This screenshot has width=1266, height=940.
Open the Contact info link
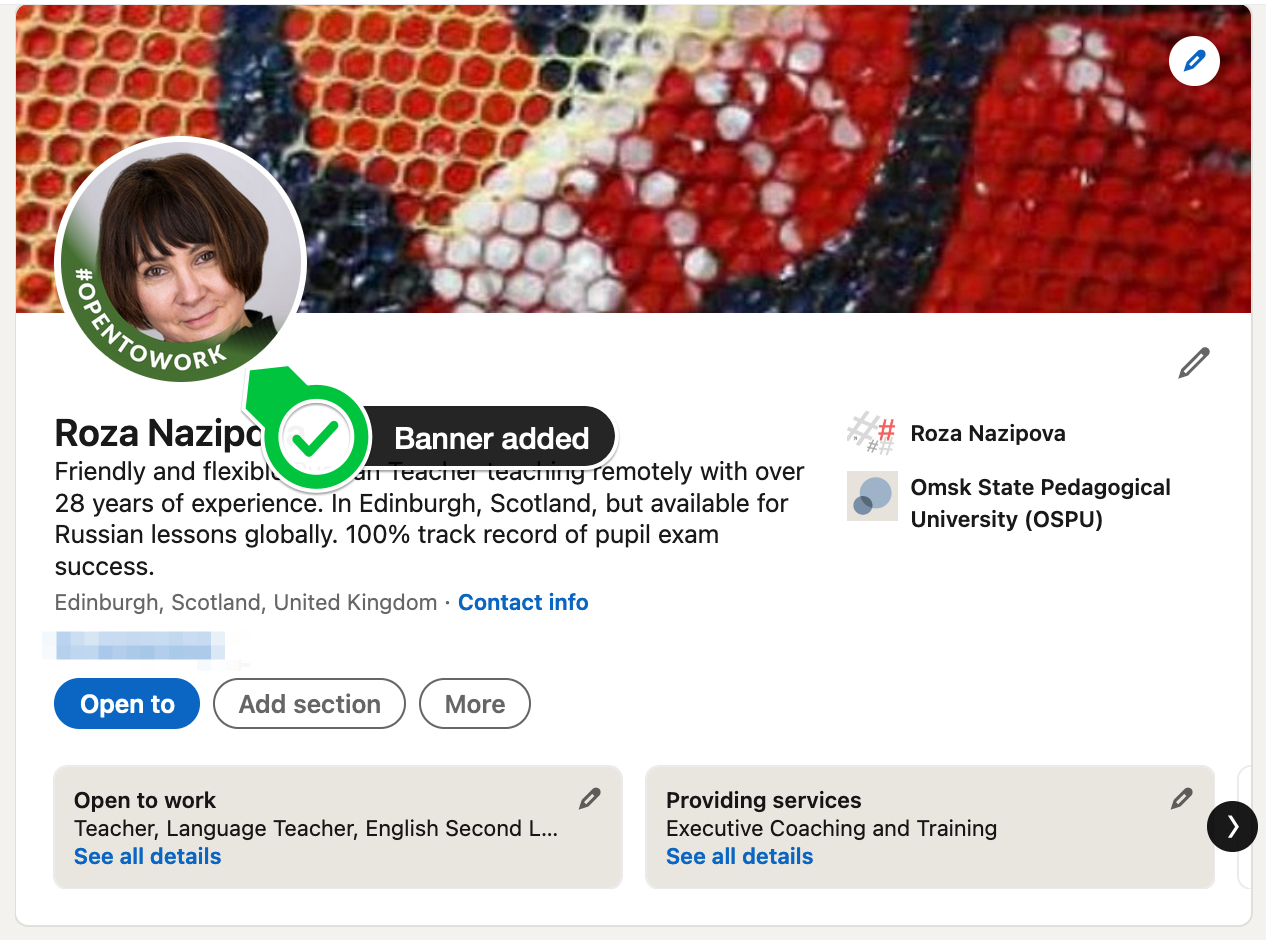523,602
